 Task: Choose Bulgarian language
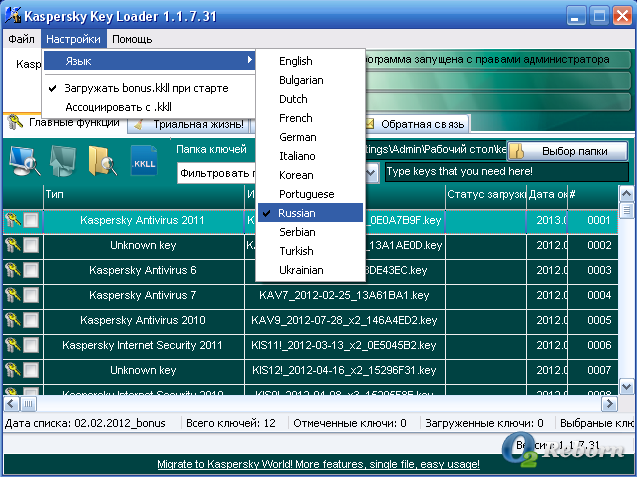pyautogui.click(x=310, y=80)
